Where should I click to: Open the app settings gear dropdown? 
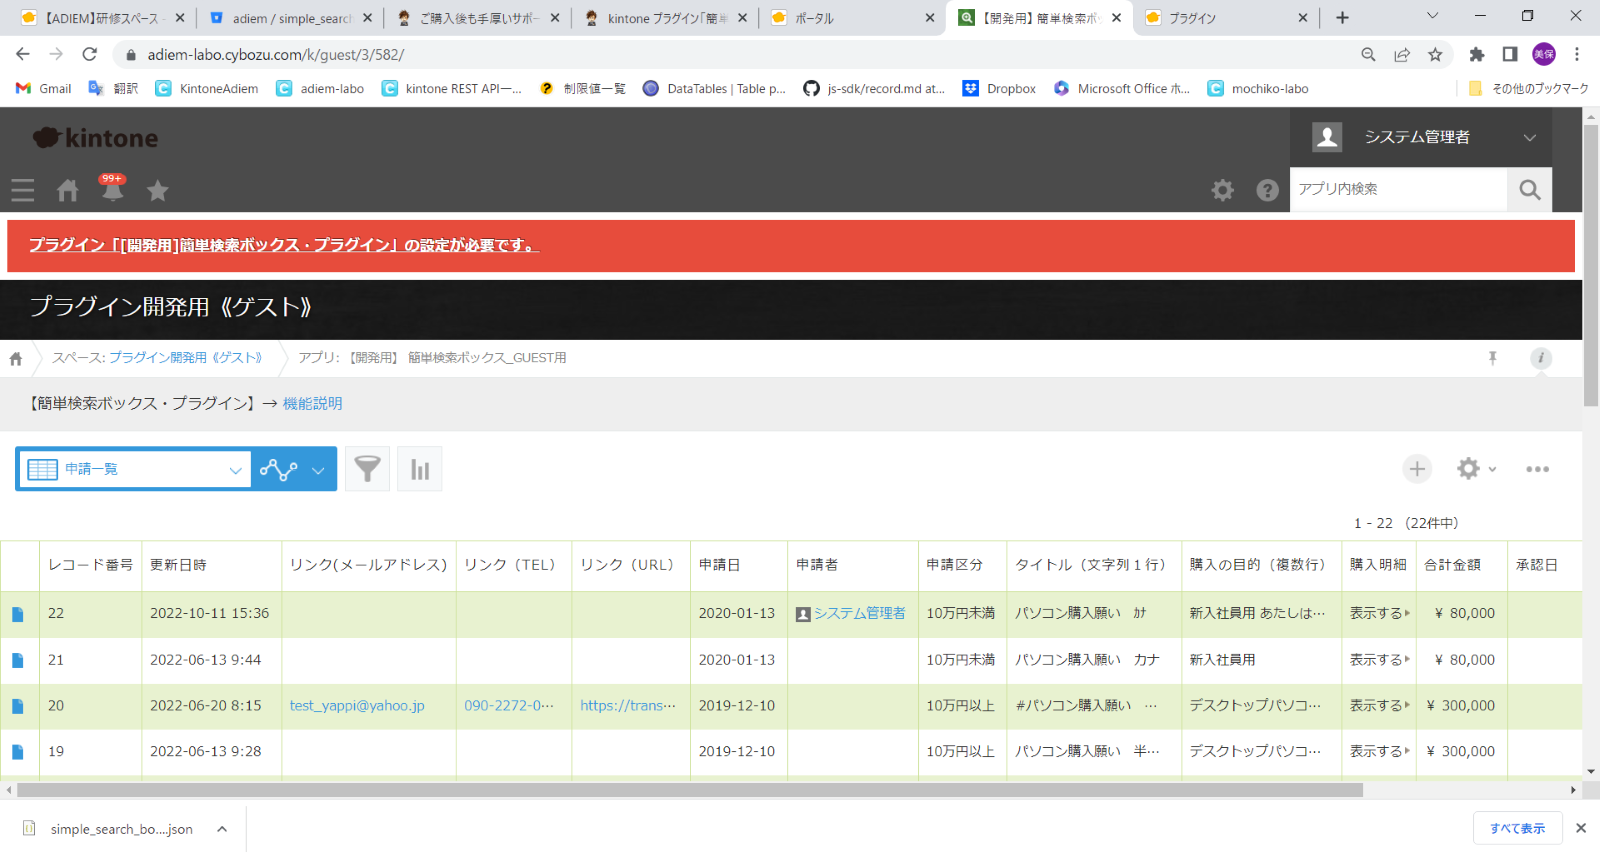pyautogui.click(x=1476, y=469)
